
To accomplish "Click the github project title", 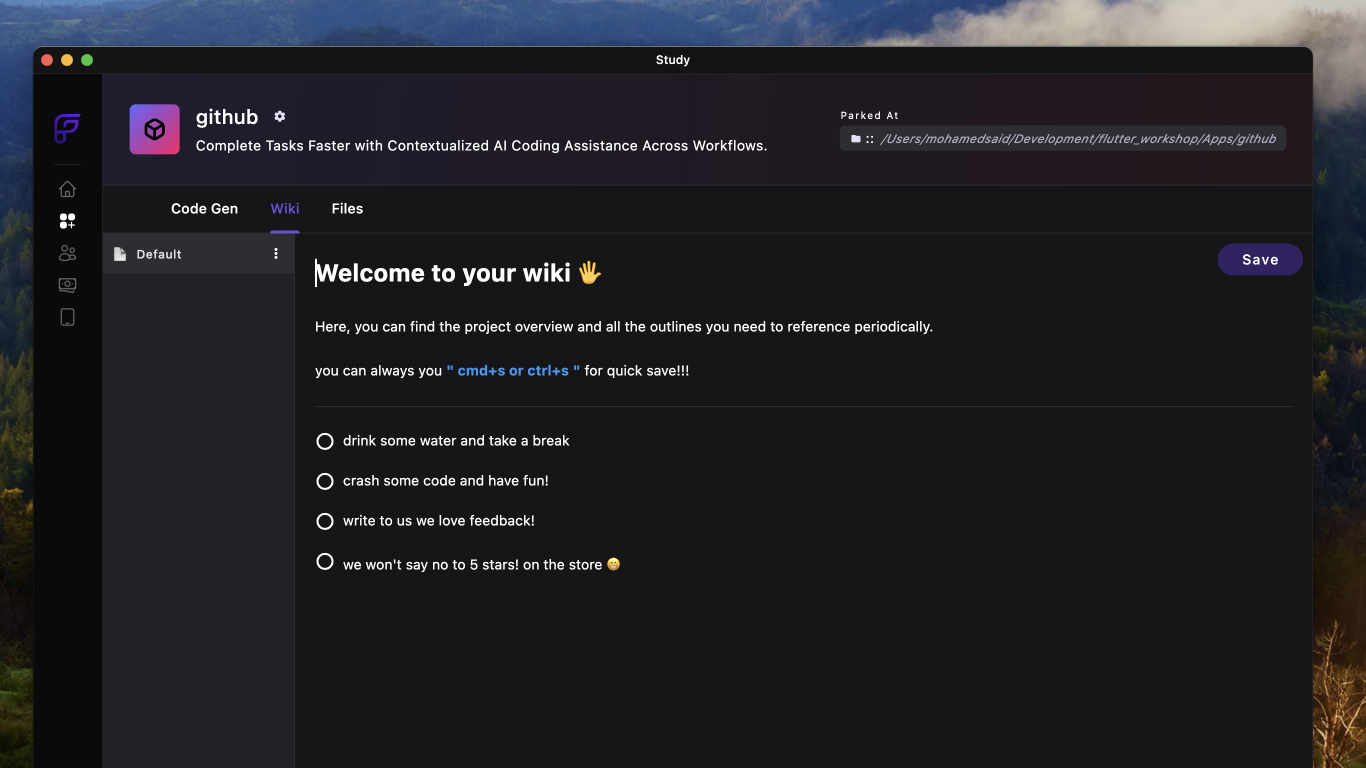I will pyautogui.click(x=227, y=117).
